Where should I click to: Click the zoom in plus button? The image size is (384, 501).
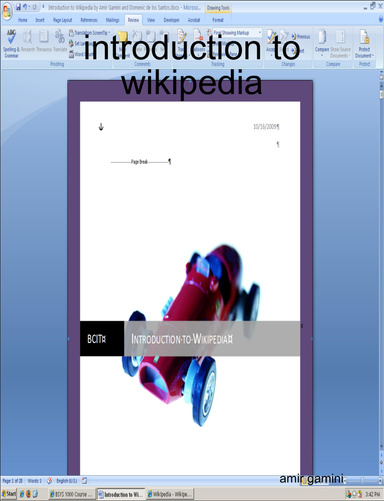pyautogui.click(x=380, y=480)
